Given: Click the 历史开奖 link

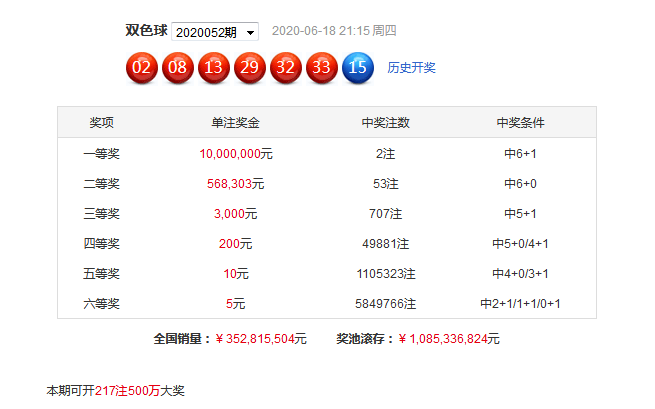Looking at the screenshot, I should pos(411,68).
